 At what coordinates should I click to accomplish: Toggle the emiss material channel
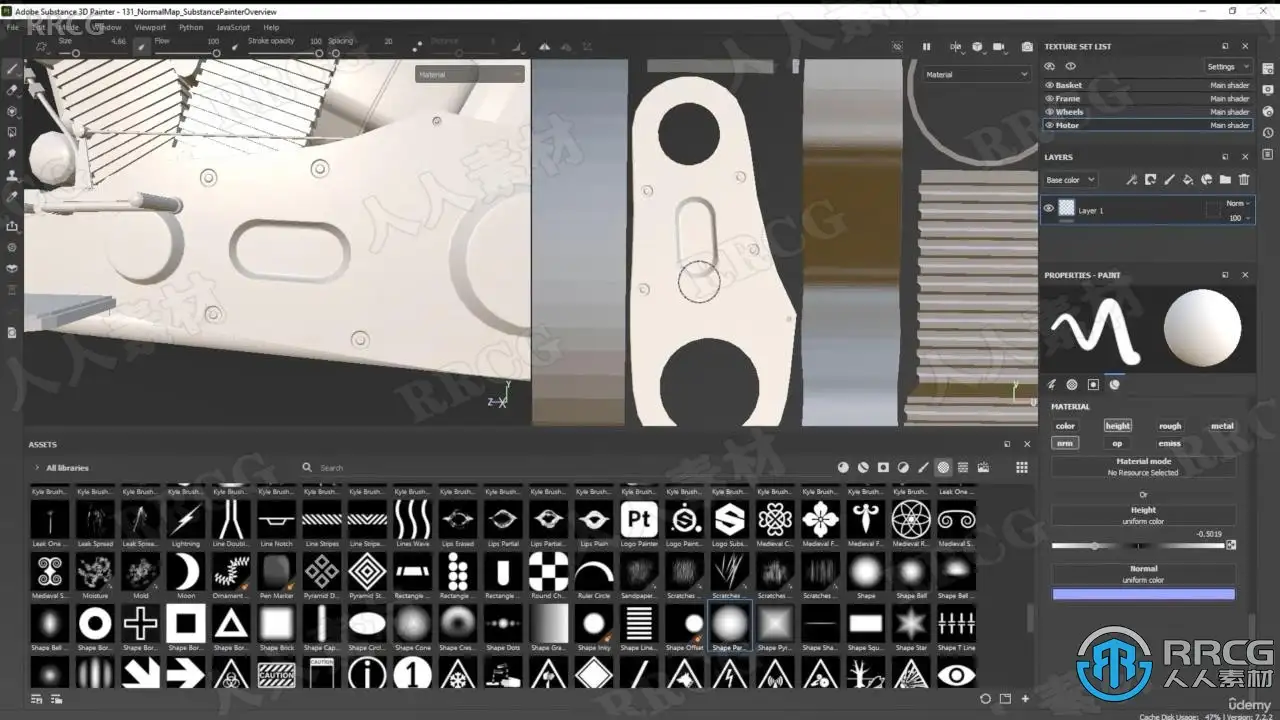[x=1169, y=443]
